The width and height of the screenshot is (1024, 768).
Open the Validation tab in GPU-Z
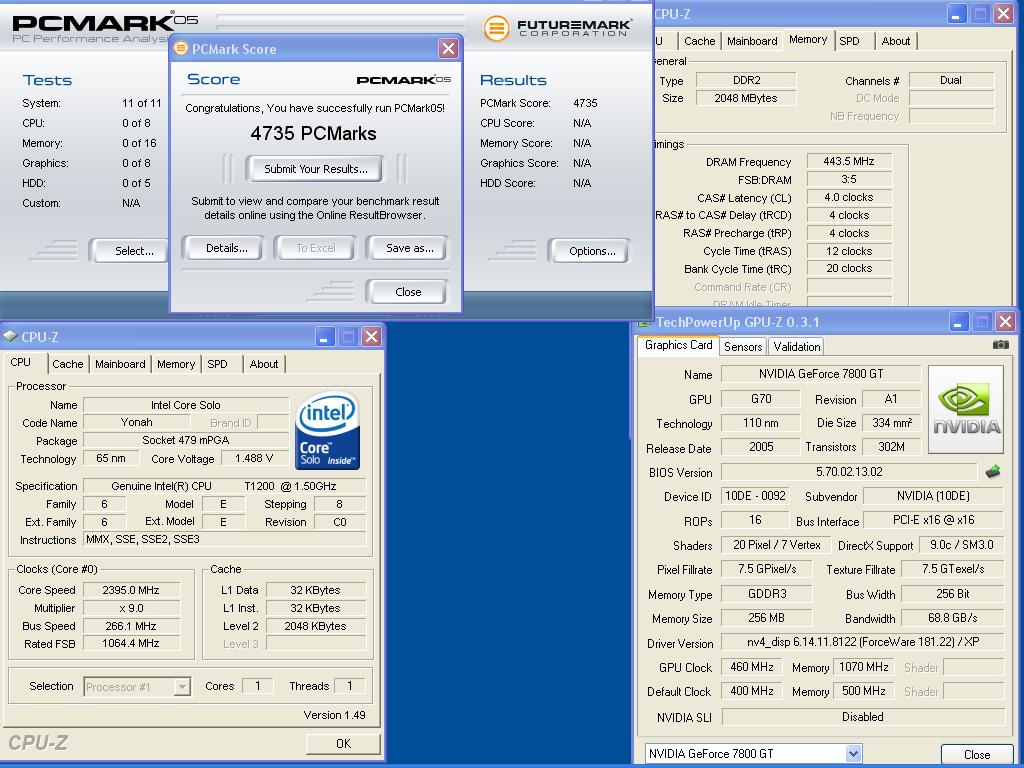tap(797, 347)
